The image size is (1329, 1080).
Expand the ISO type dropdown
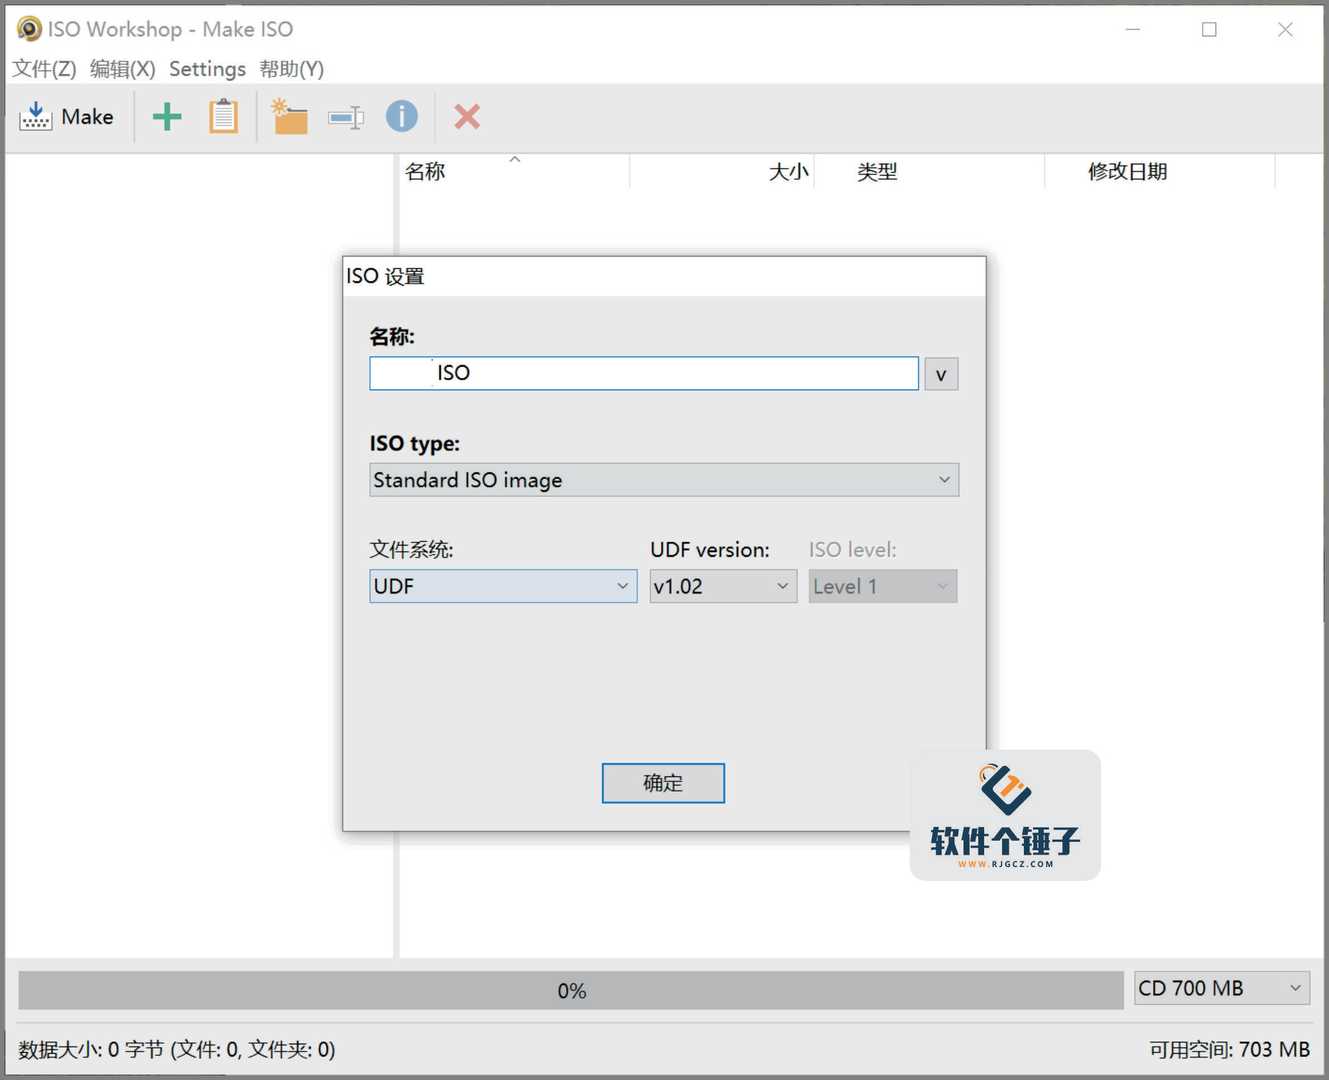pyautogui.click(x=664, y=480)
